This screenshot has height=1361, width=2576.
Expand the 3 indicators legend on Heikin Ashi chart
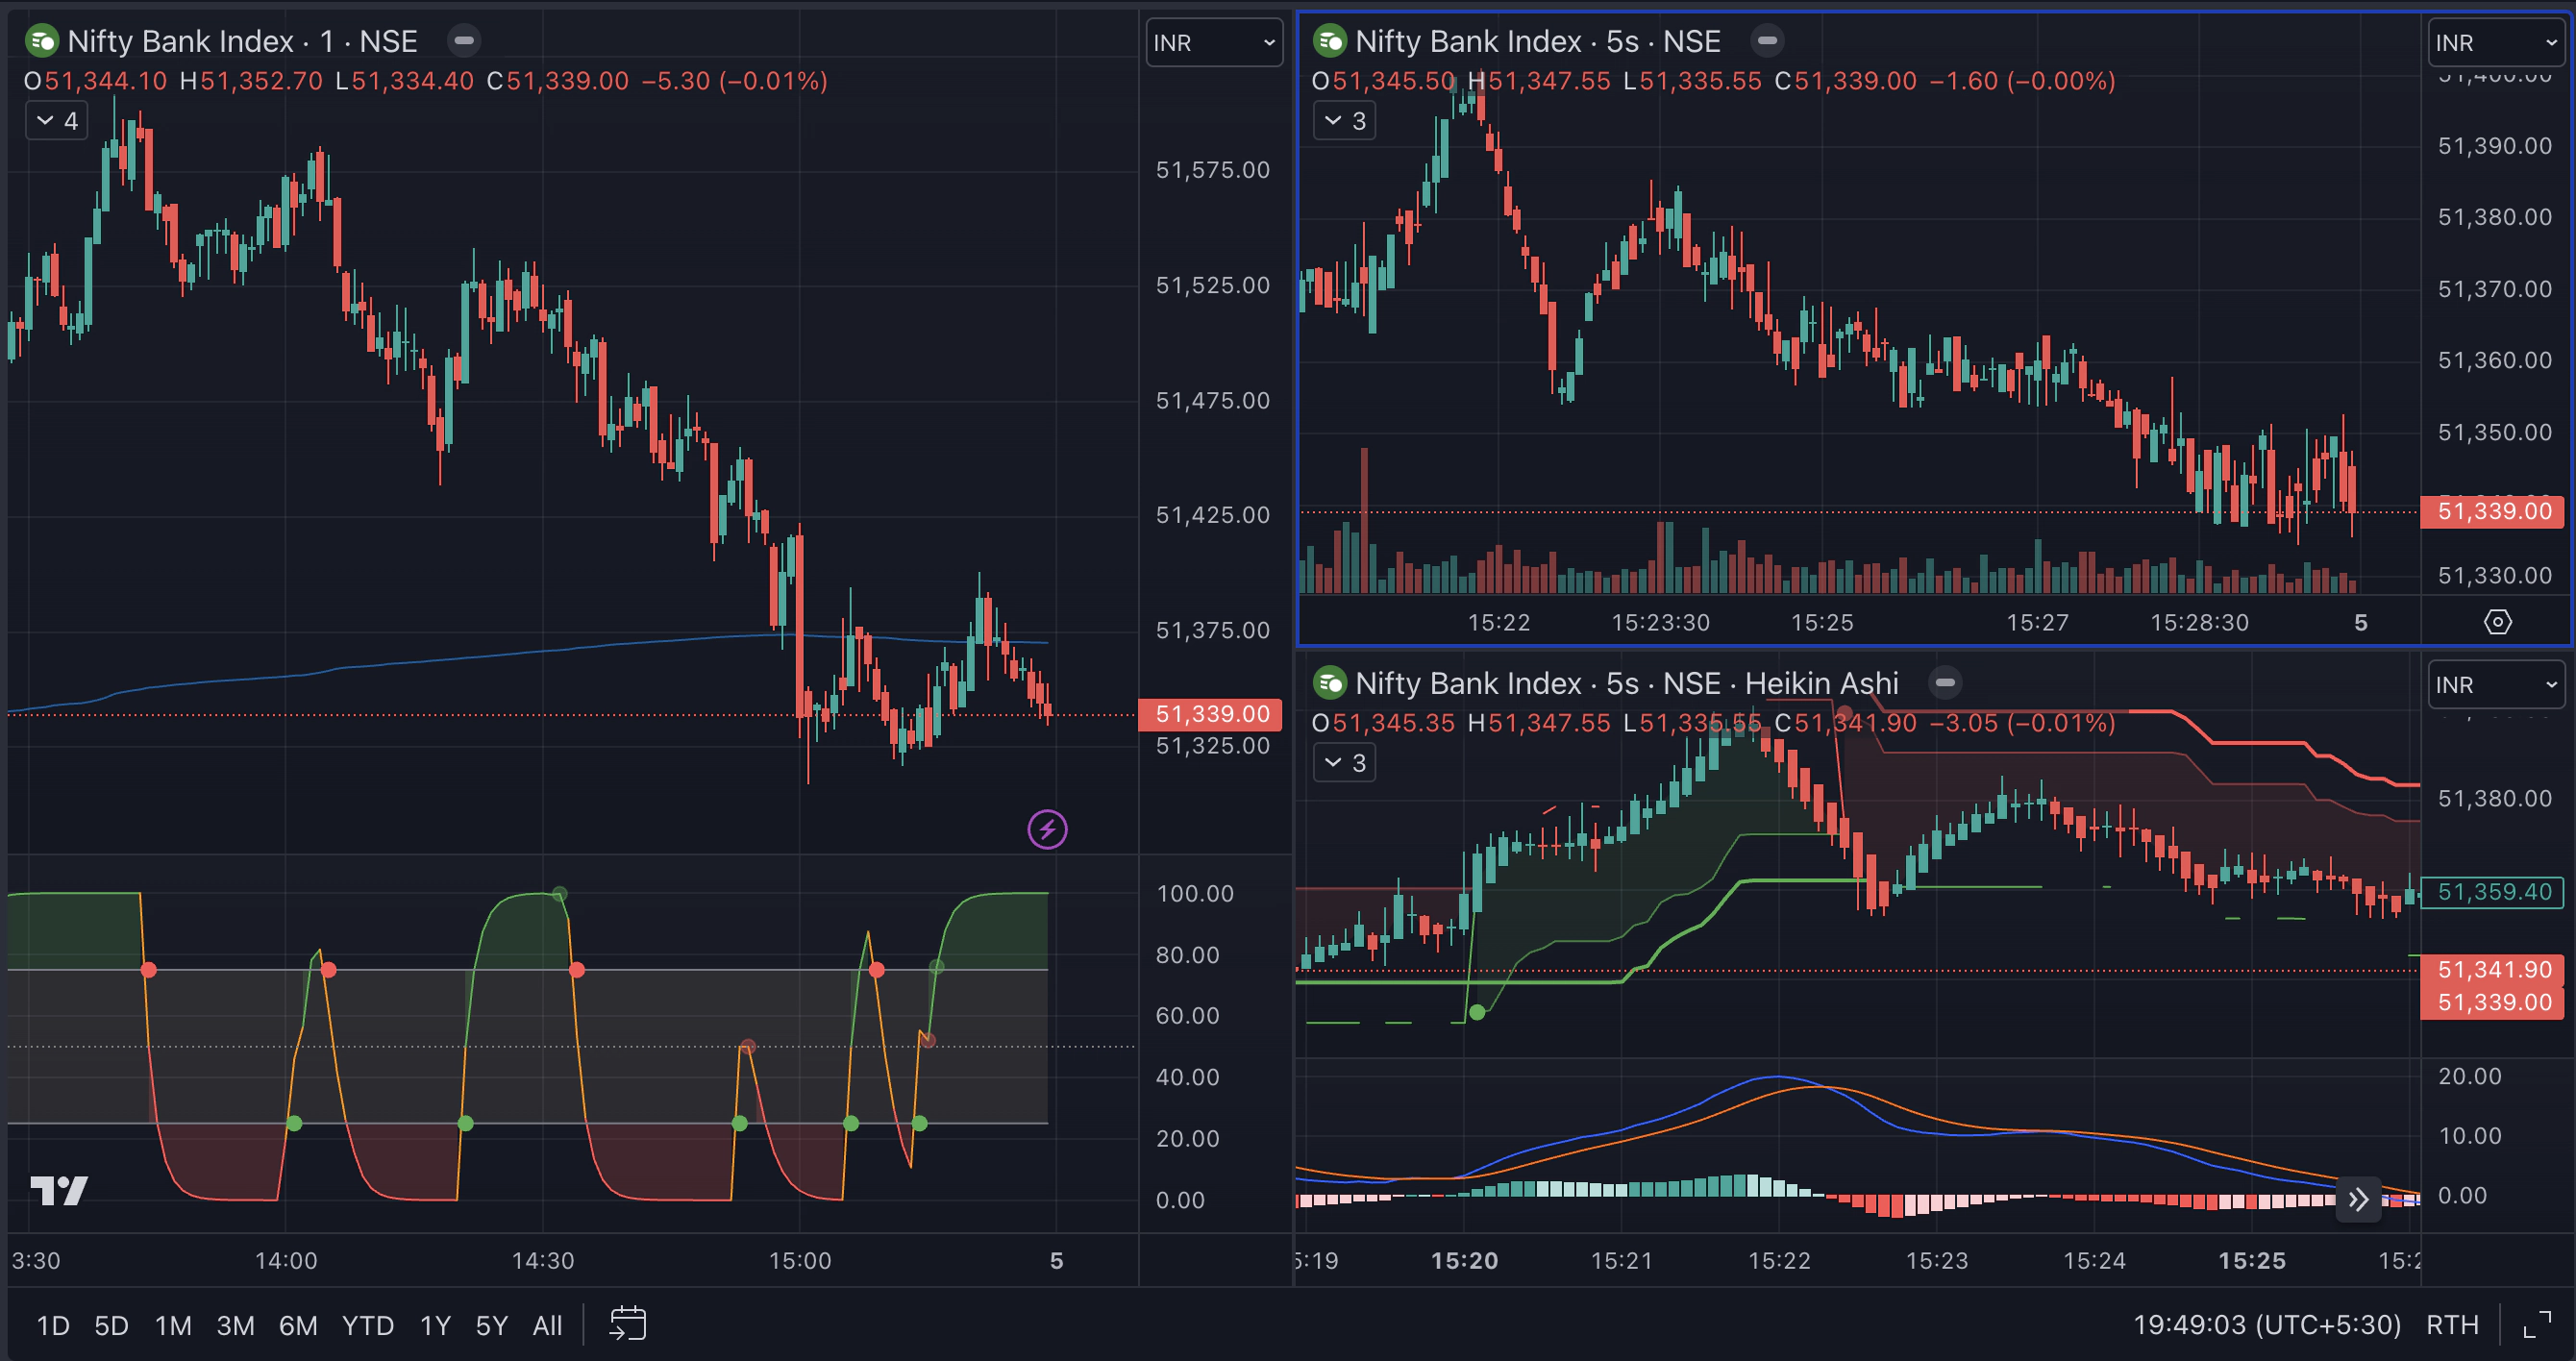click(1344, 763)
